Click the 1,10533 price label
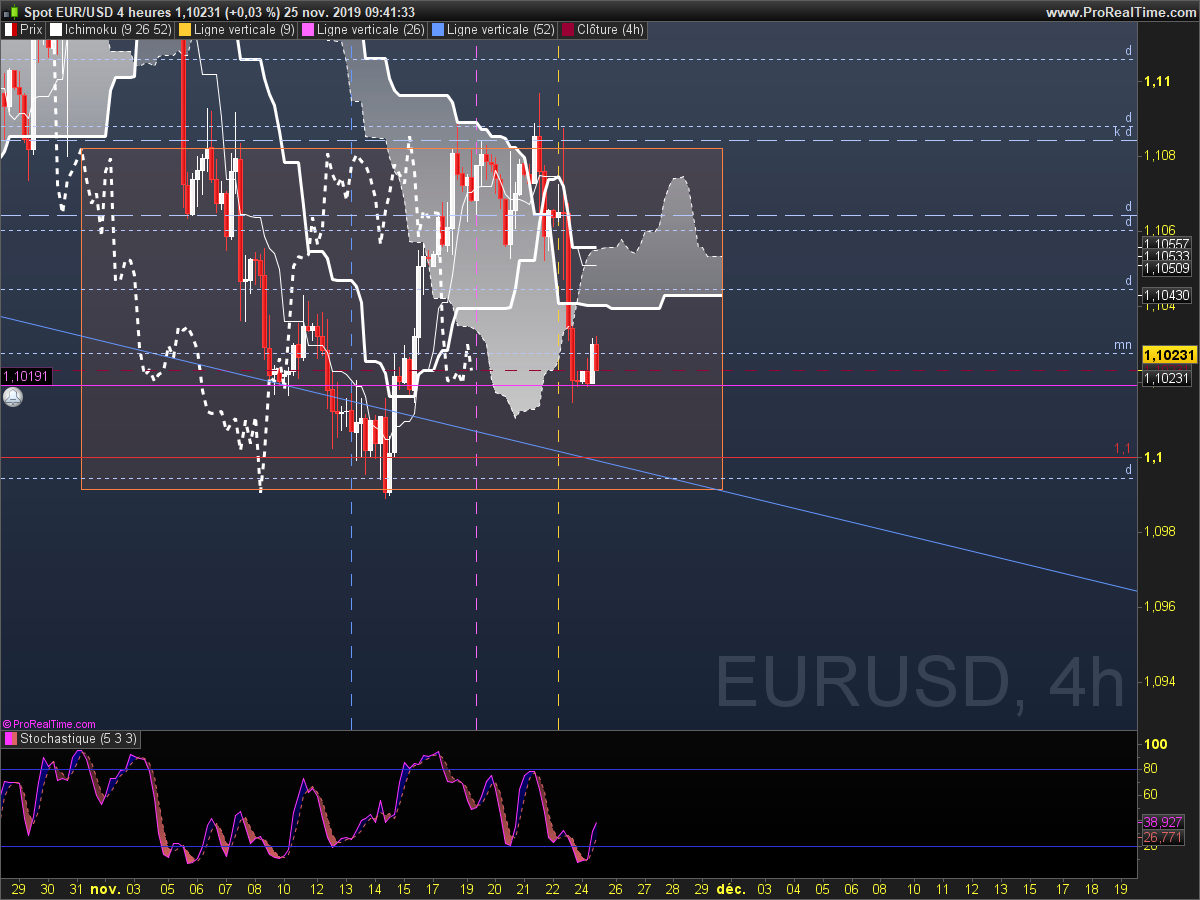Viewport: 1200px width, 900px height. pyautogui.click(x=1167, y=256)
